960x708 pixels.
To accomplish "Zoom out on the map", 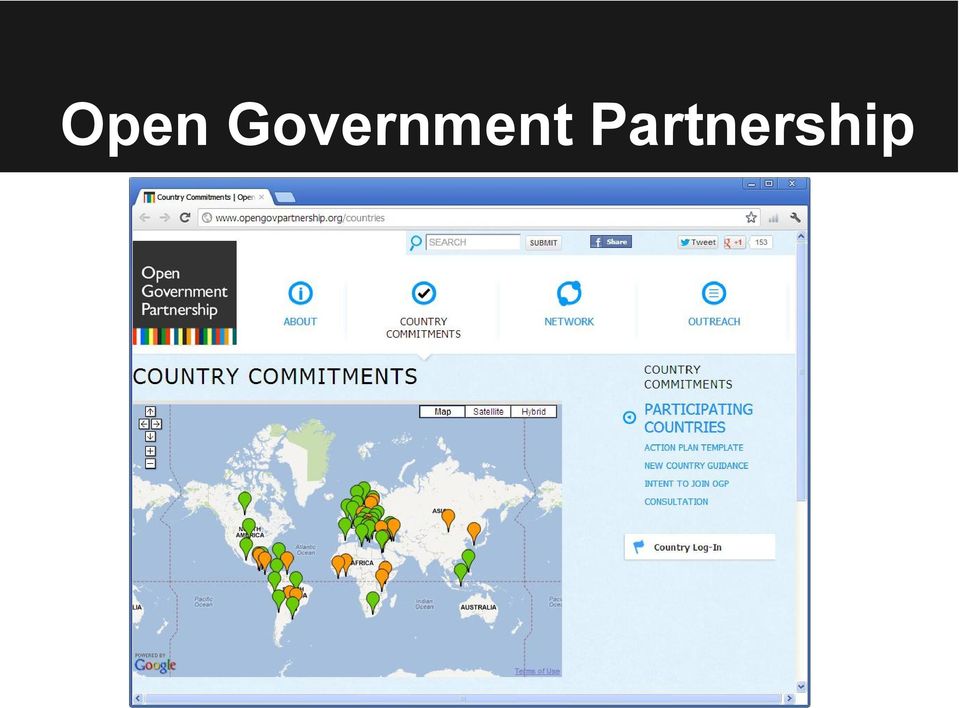I will (x=151, y=464).
